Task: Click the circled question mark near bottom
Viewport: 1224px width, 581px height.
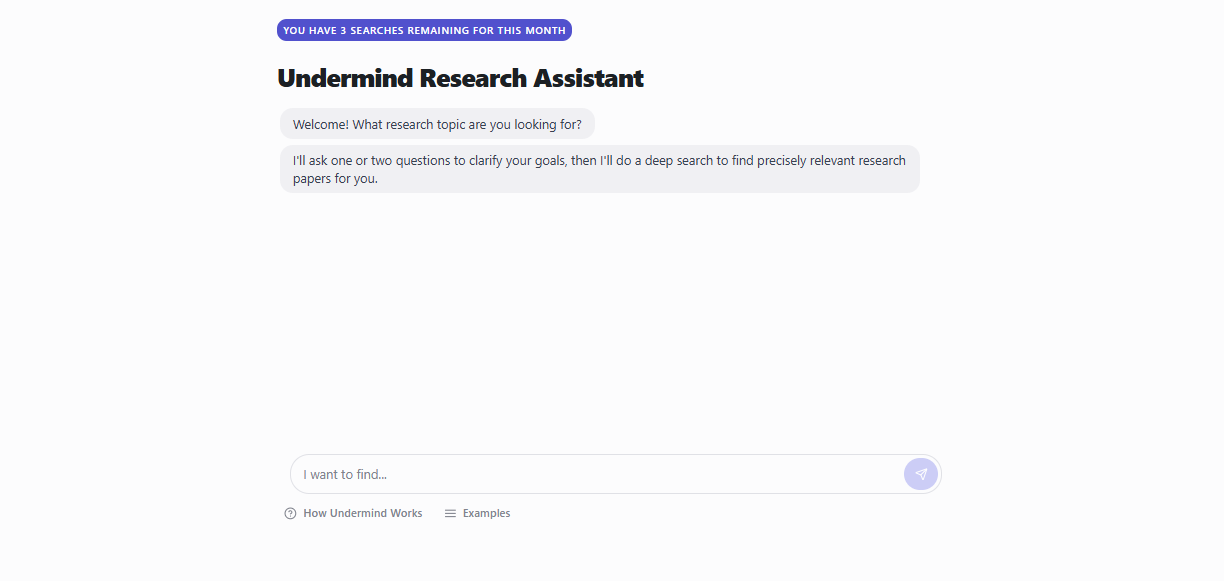Action: click(290, 513)
